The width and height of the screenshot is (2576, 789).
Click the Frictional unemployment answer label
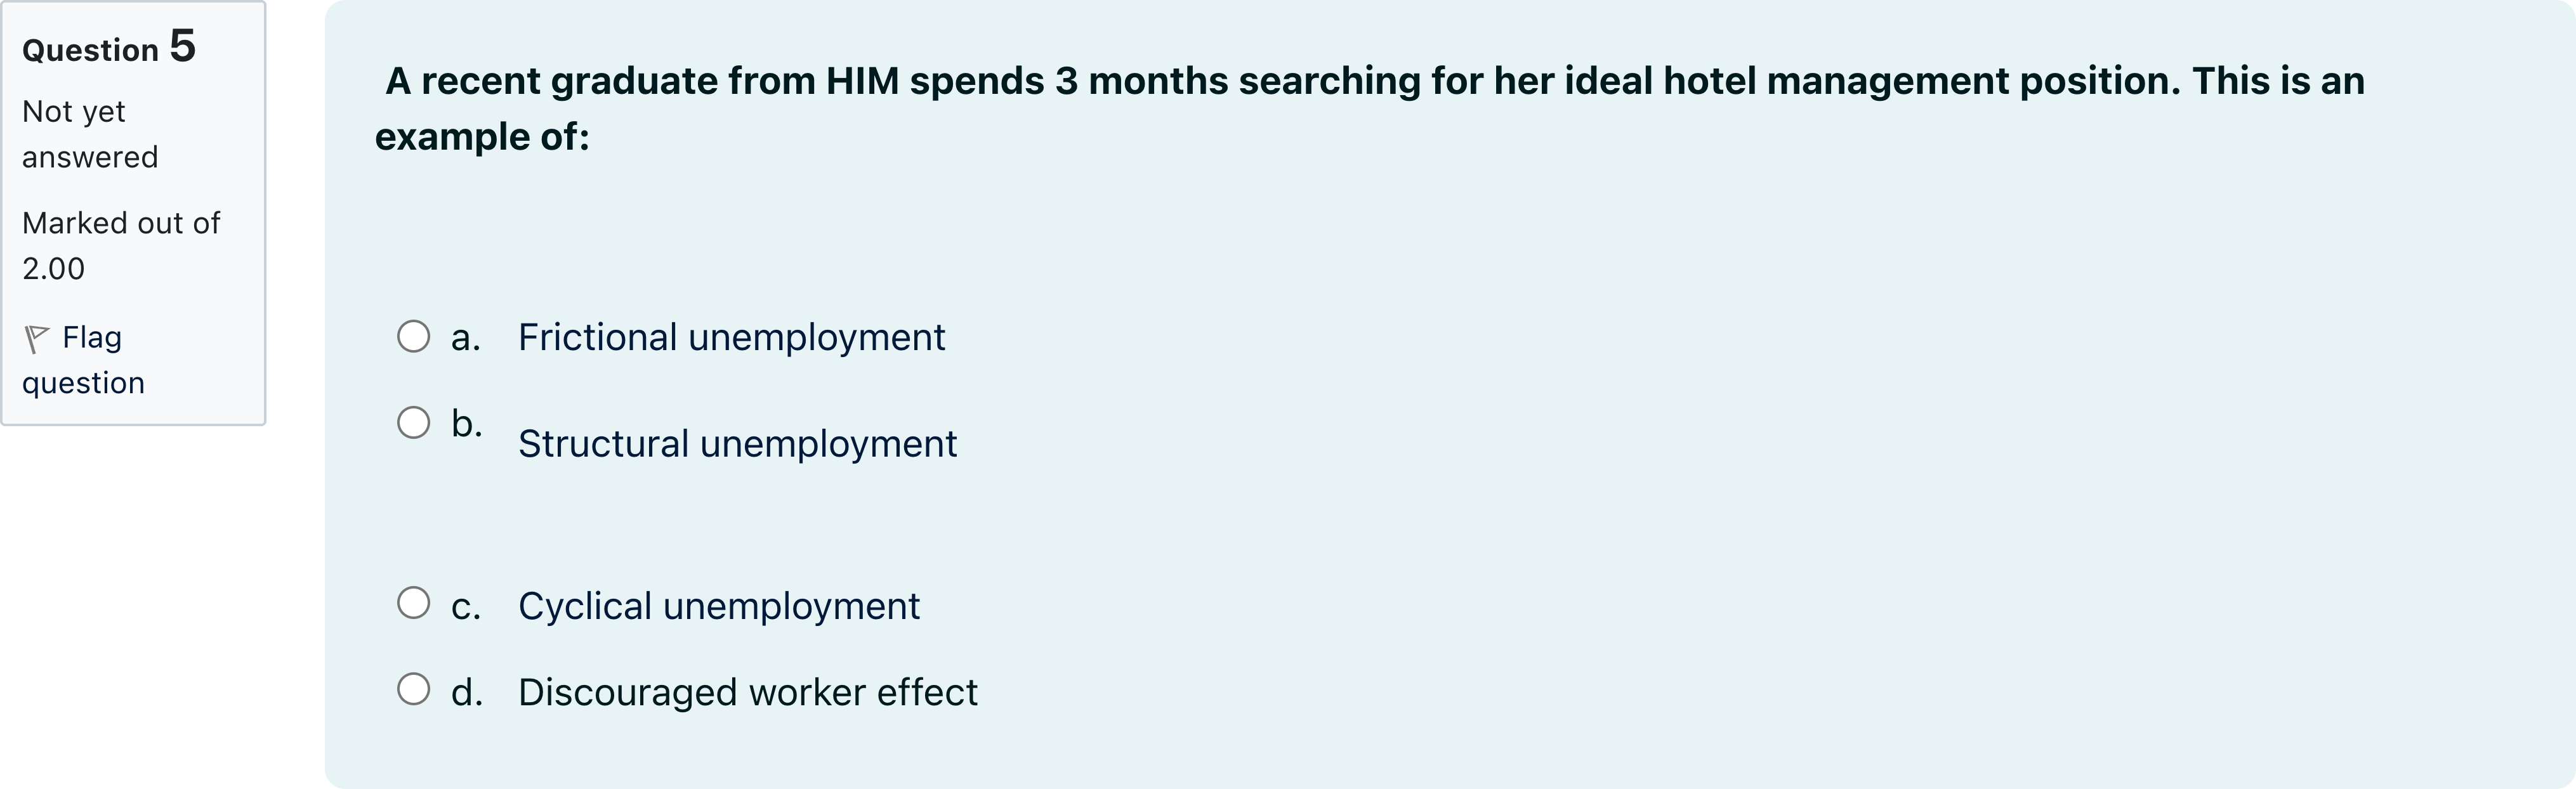coord(731,338)
